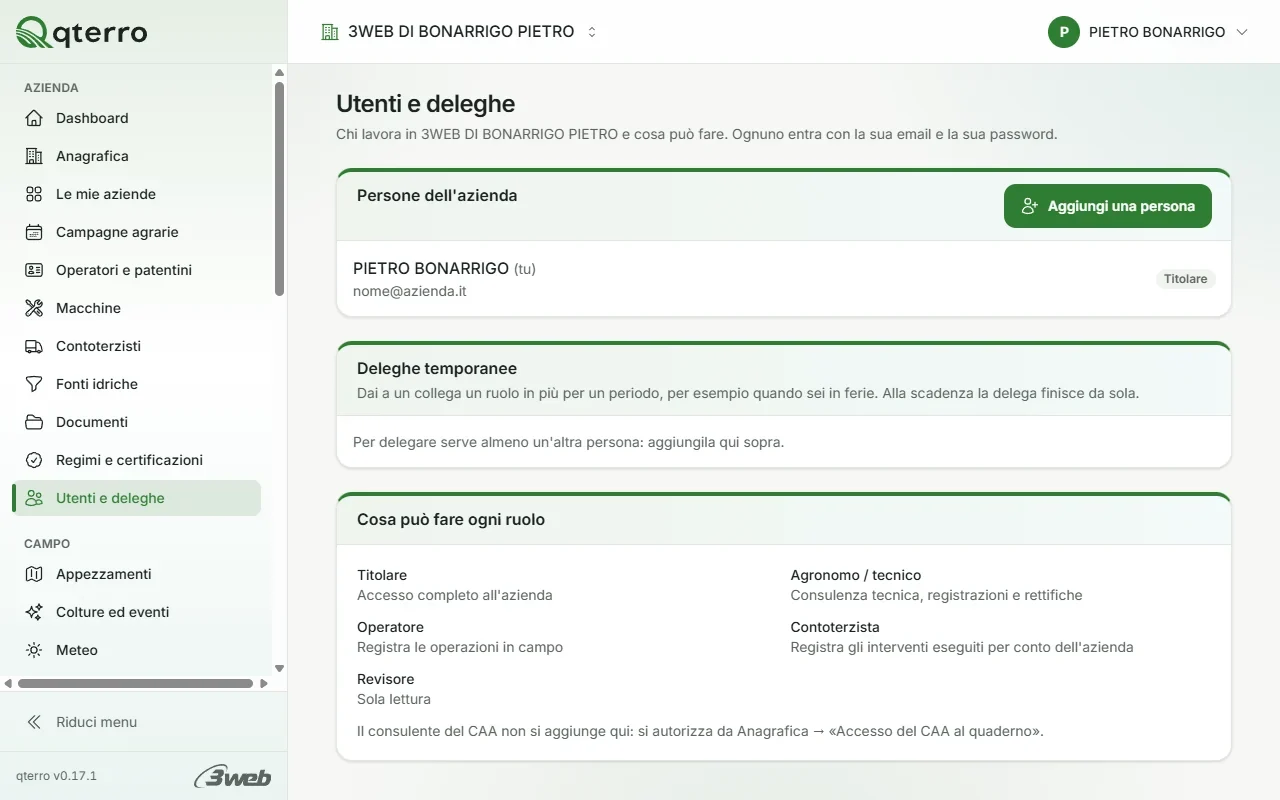Click the Agronomo / tecnico role heading
1280x800 pixels.
click(856, 575)
